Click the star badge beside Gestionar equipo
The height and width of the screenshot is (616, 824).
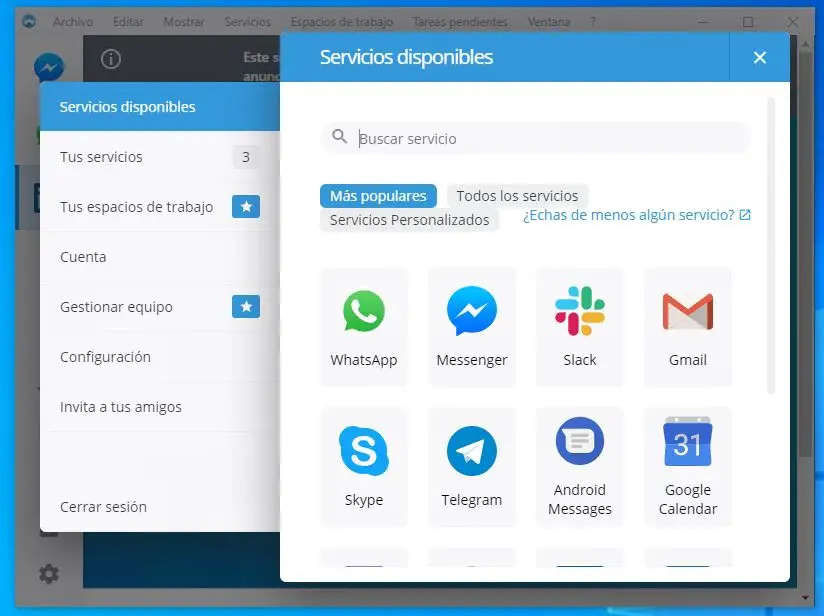246,306
